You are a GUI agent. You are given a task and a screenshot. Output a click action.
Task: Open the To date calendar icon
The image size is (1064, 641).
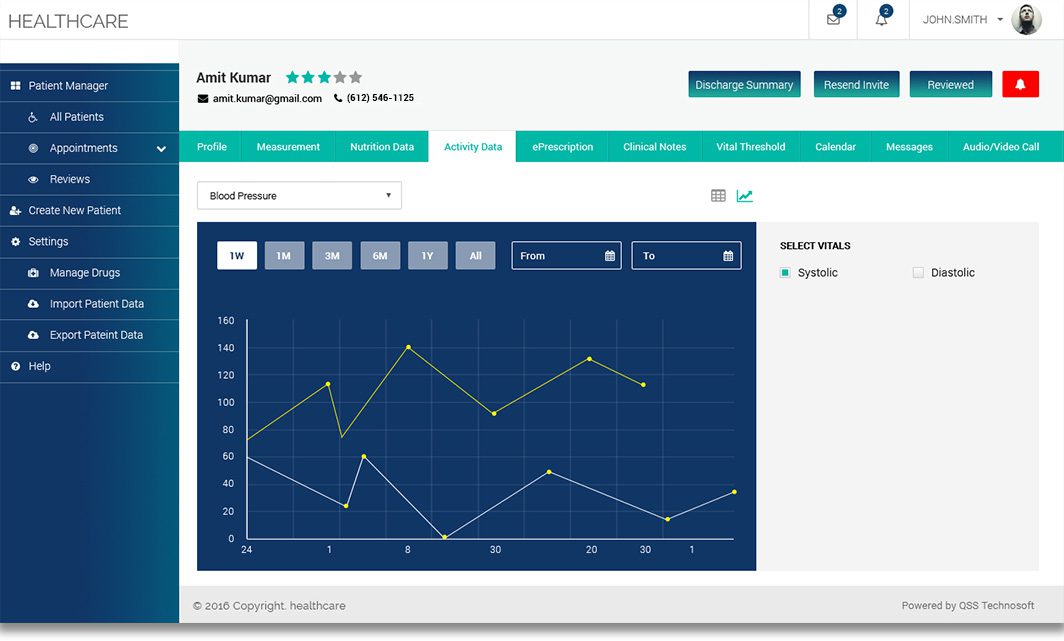728,256
